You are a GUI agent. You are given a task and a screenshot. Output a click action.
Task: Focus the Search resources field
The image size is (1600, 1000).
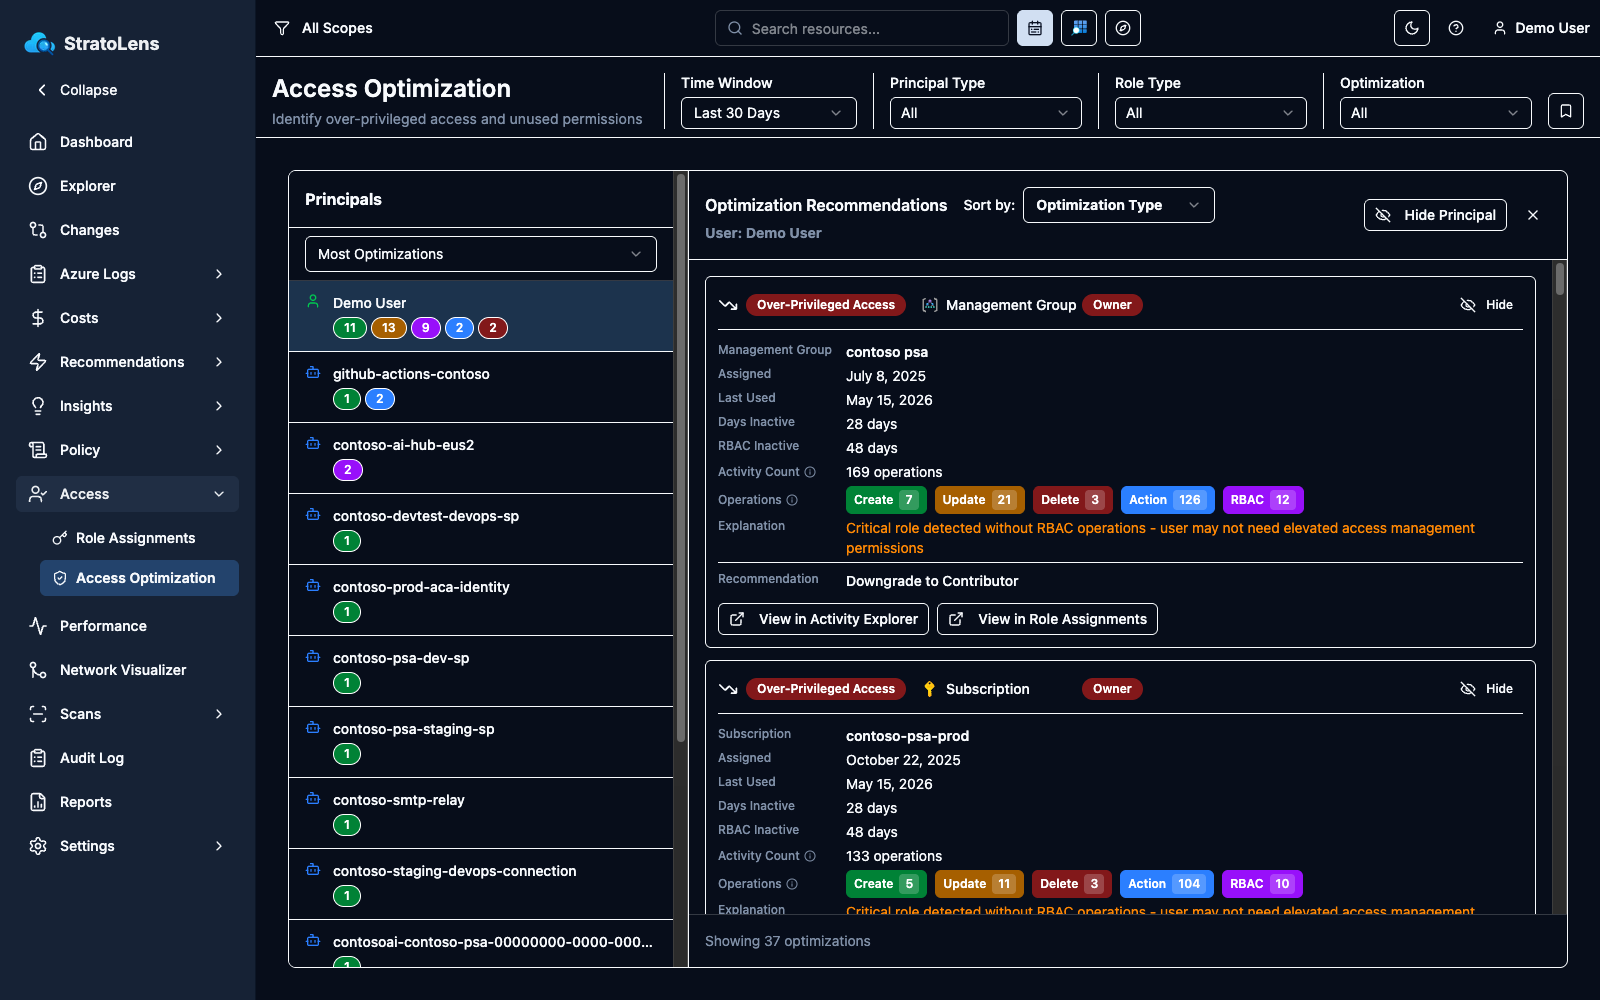pos(862,28)
